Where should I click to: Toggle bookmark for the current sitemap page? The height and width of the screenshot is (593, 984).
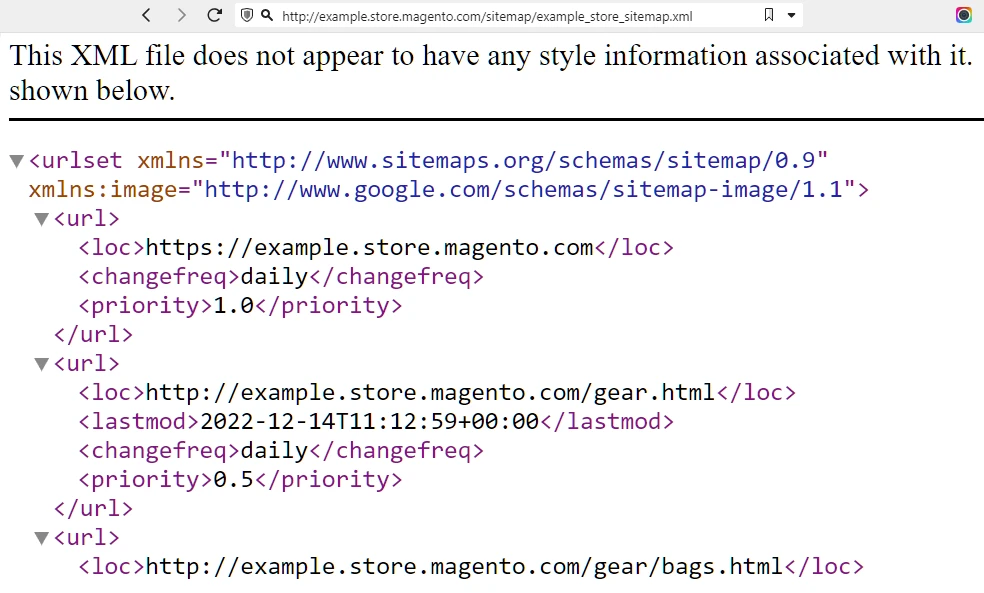pos(768,15)
